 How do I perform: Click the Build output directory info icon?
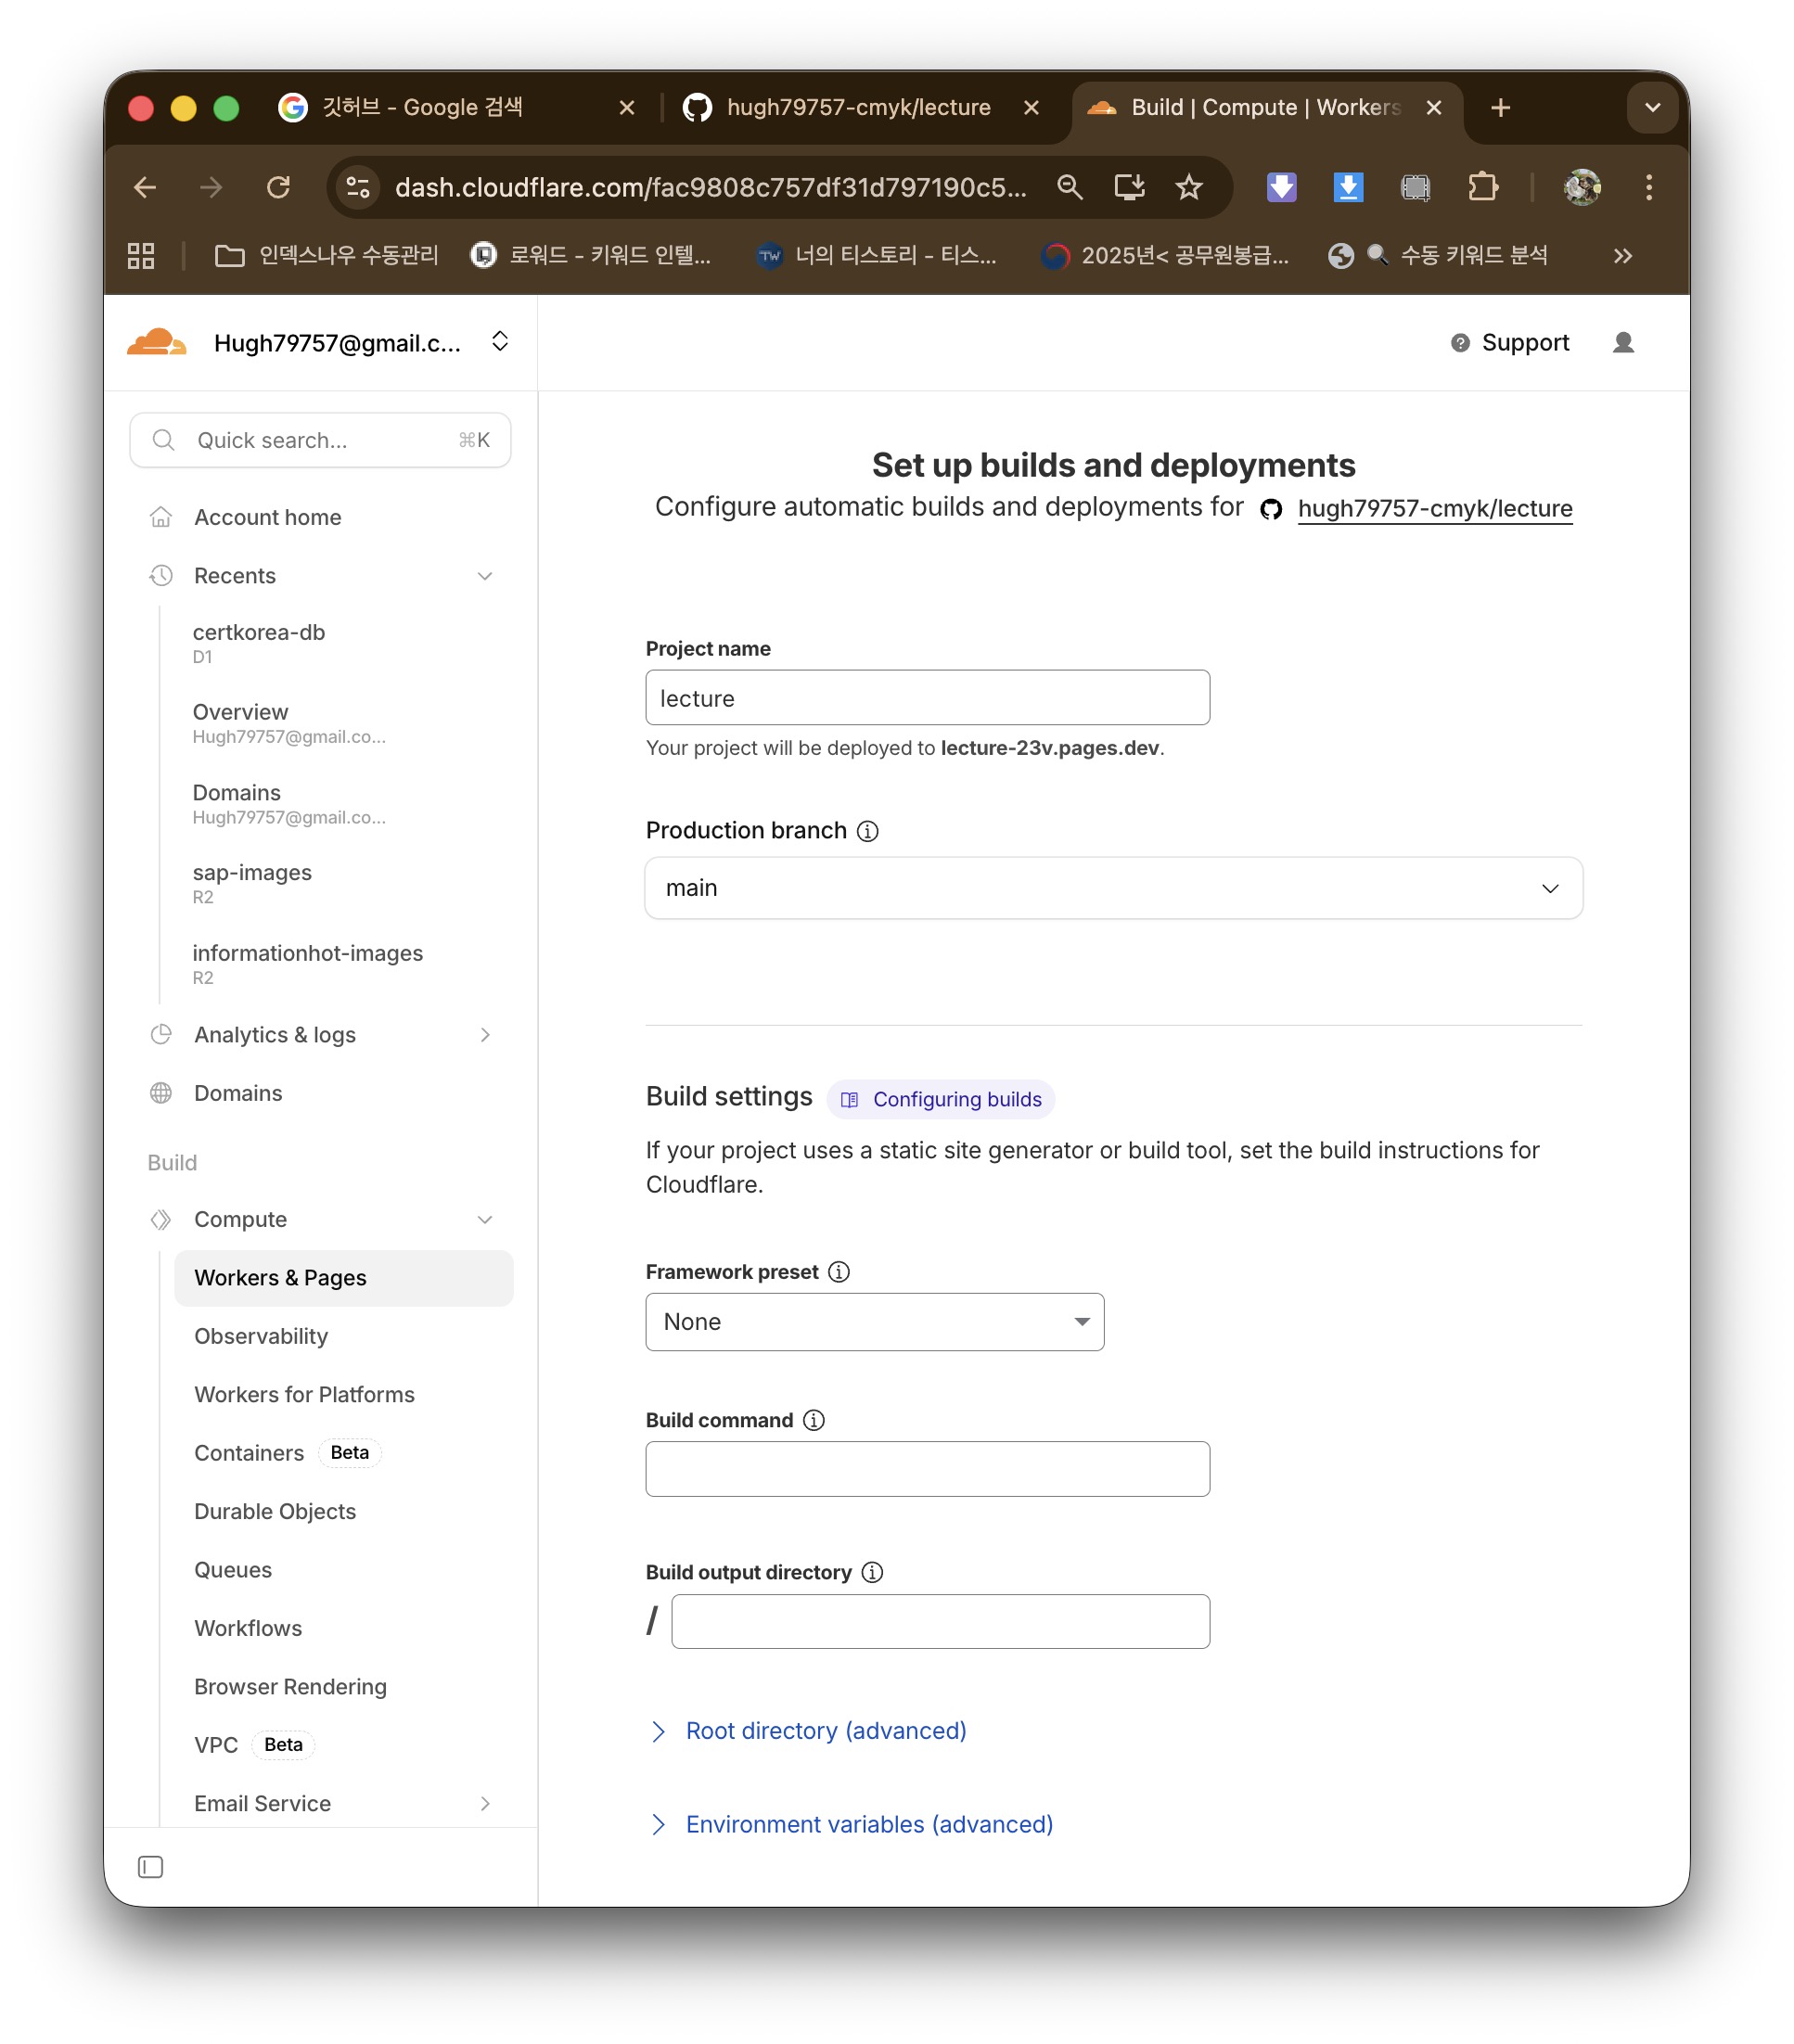pyautogui.click(x=872, y=1572)
